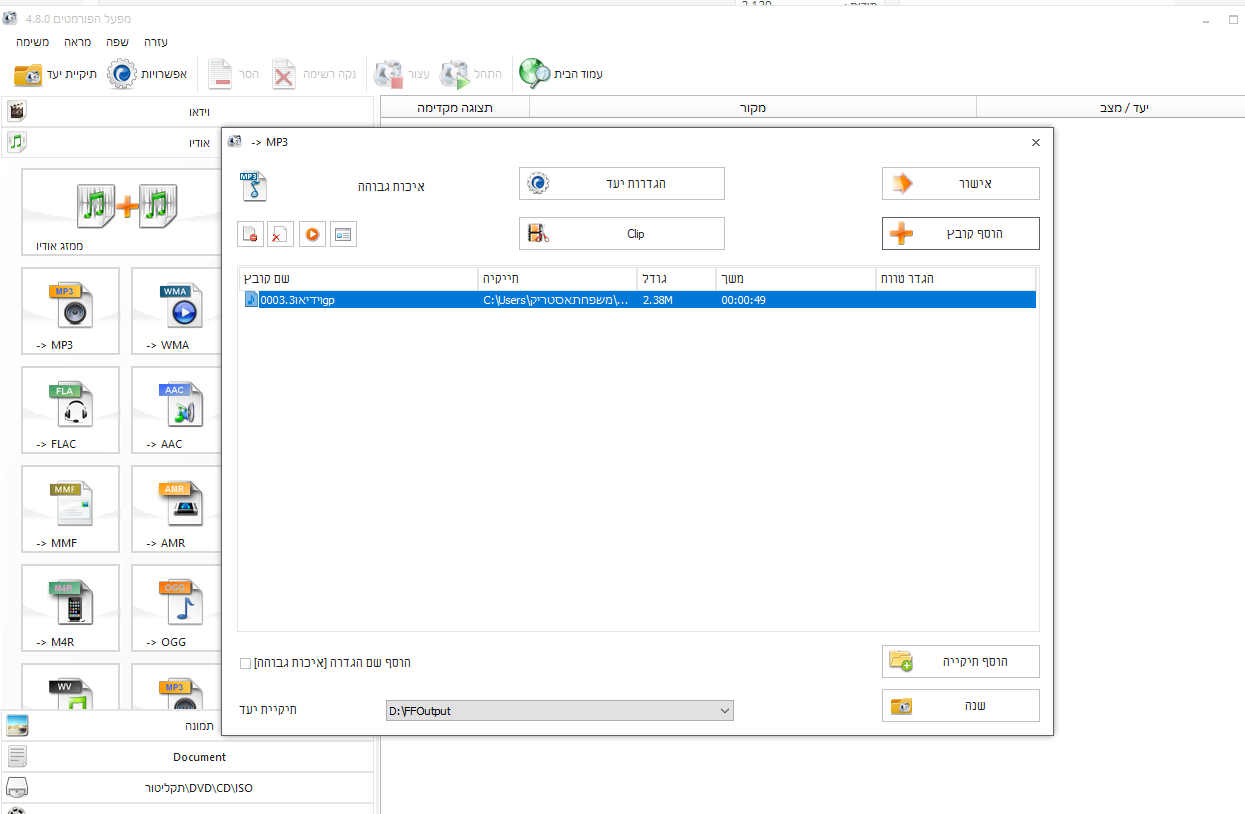Choose the WV format conversion icon
This screenshot has height=814, width=1245.
point(70,688)
